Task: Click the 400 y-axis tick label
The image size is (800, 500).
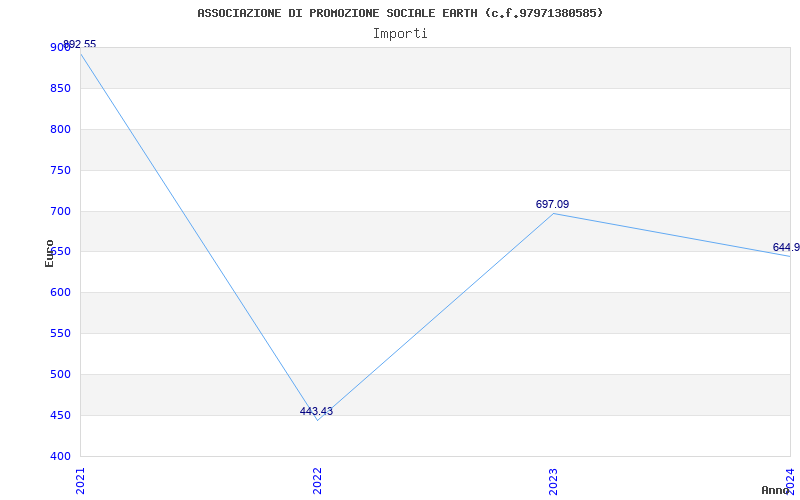Action: coord(60,457)
